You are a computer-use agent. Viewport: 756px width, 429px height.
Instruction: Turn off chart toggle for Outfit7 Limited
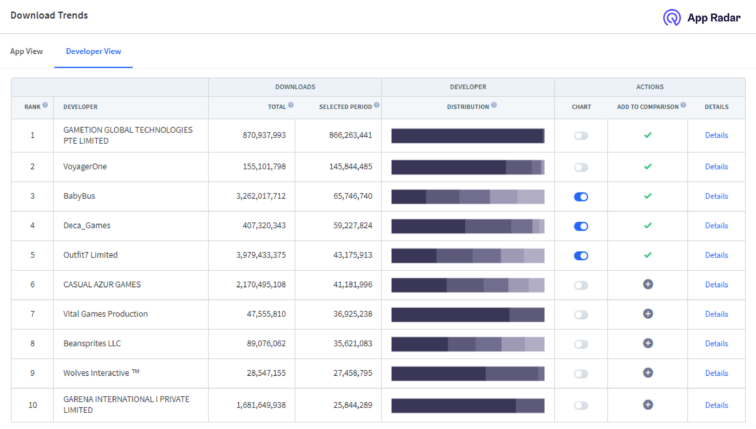(581, 255)
